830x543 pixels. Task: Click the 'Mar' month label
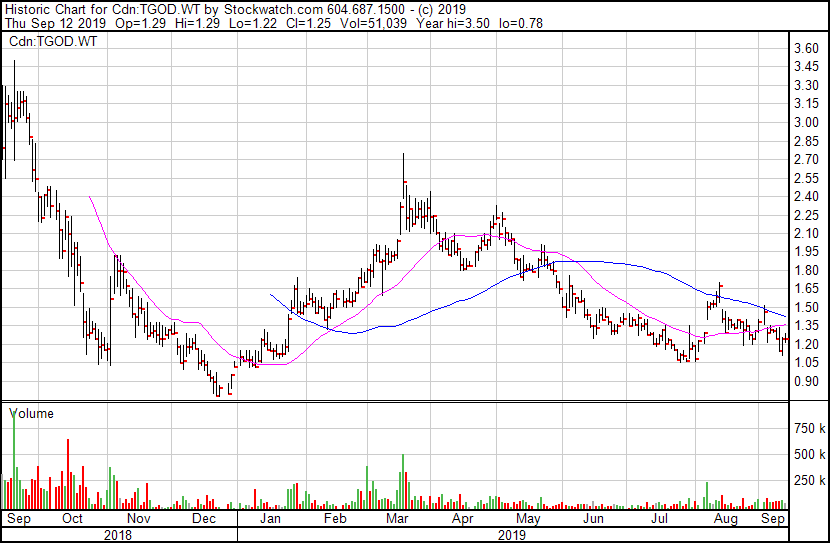[x=398, y=519]
